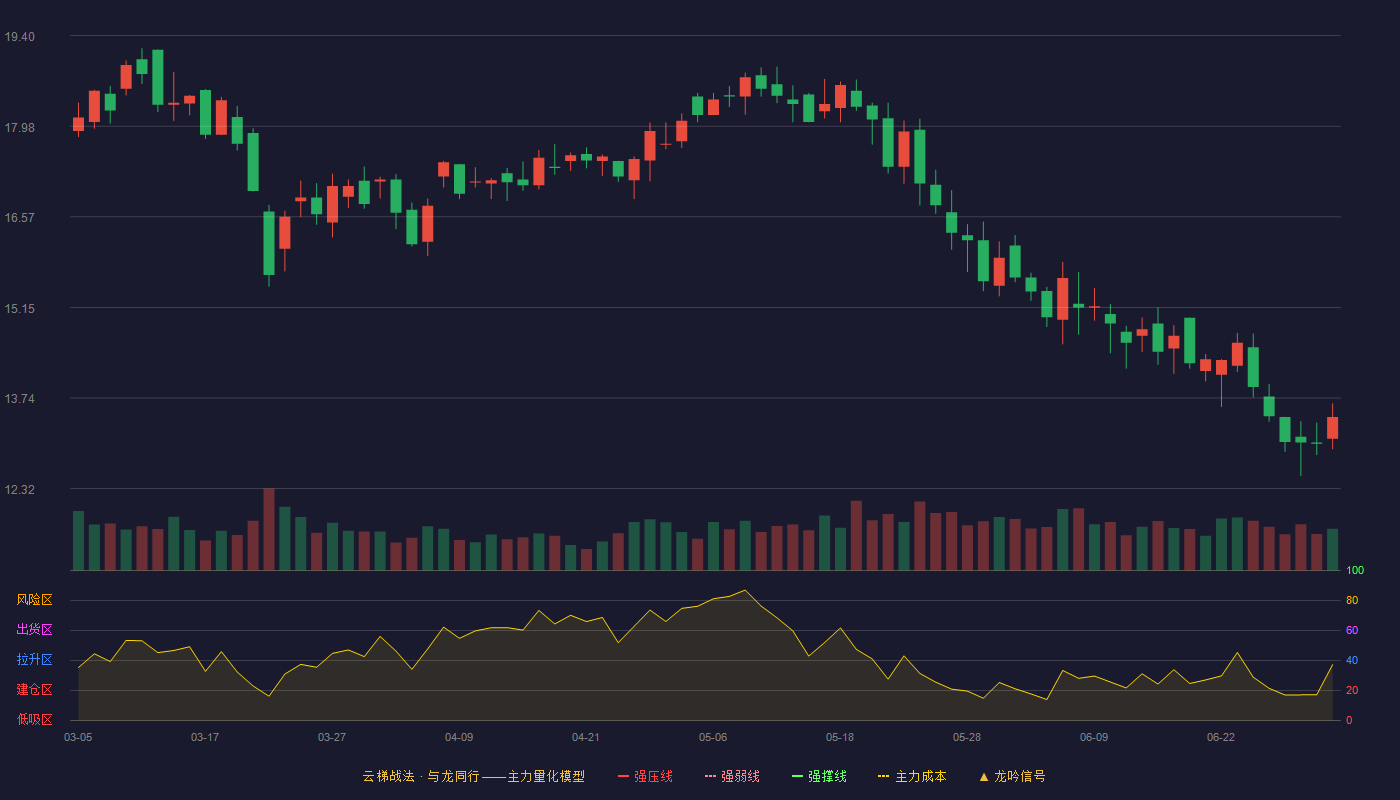Select the 建仓区 zone label
Image resolution: width=1400 pixels, height=800 pixels.
[34, 690]
